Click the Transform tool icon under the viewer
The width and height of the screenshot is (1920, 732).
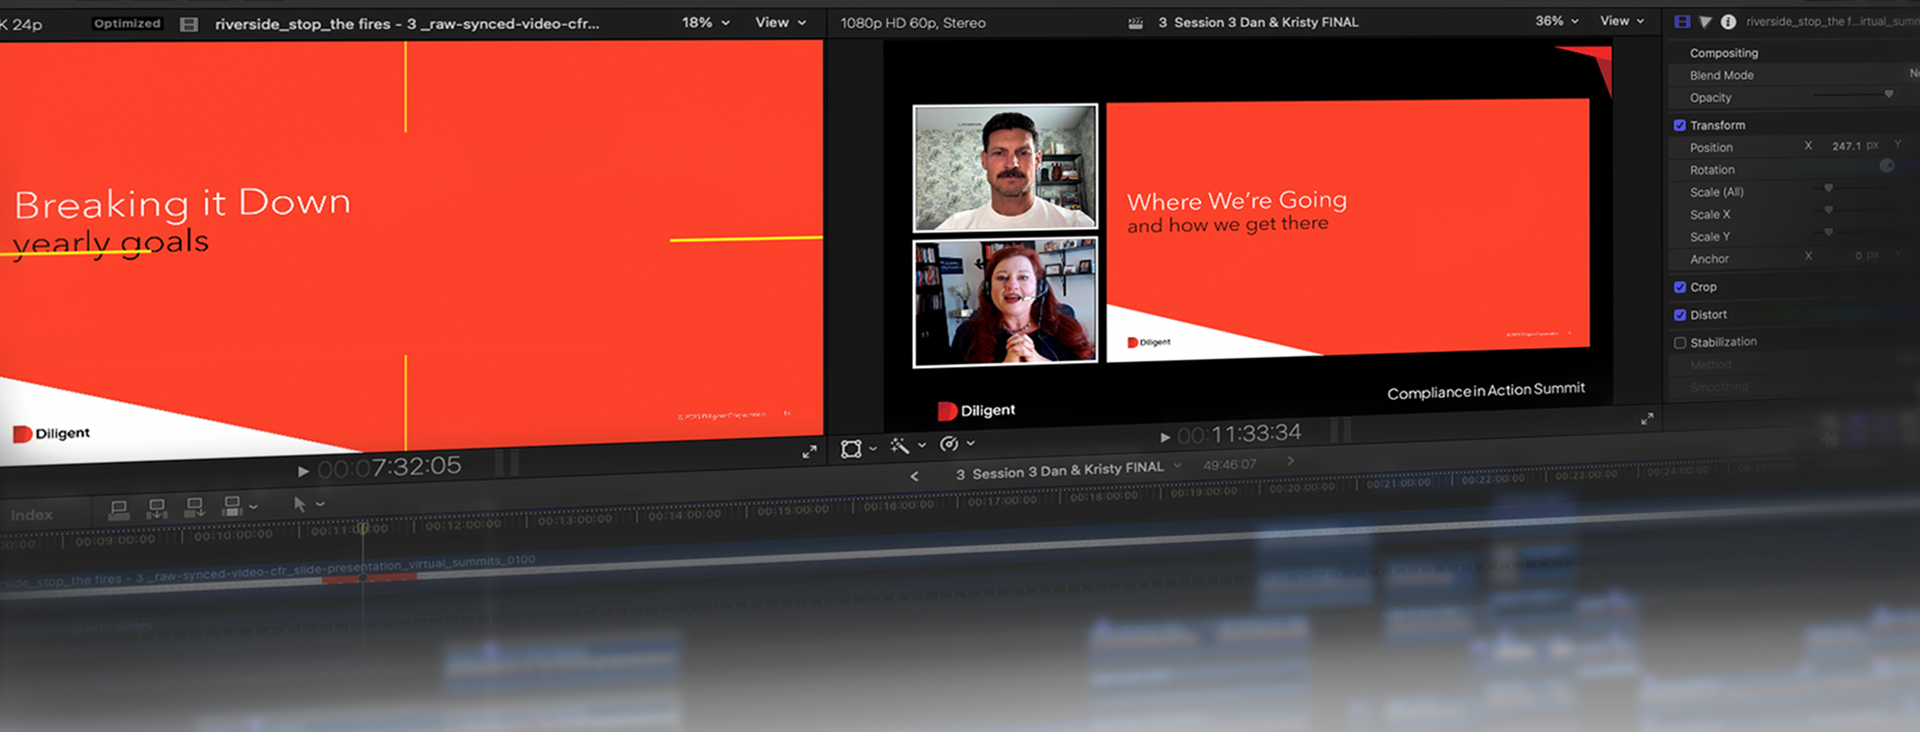coord(851,449)
